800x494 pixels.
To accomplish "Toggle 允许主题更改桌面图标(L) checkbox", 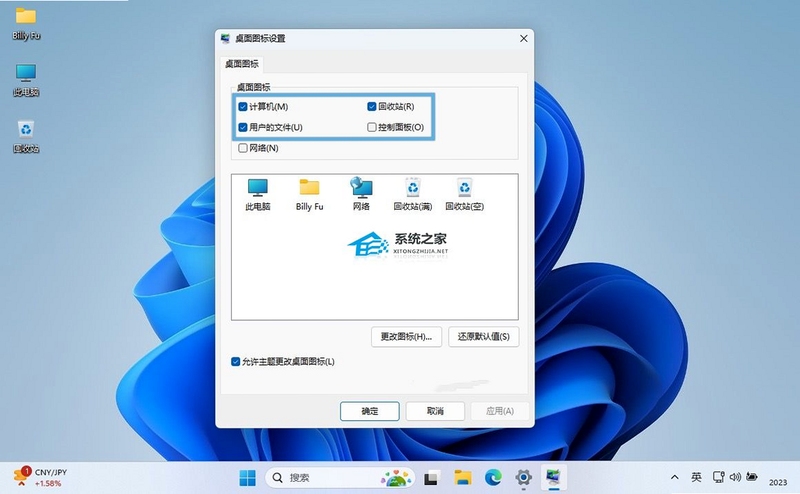I will click(235, 361).
